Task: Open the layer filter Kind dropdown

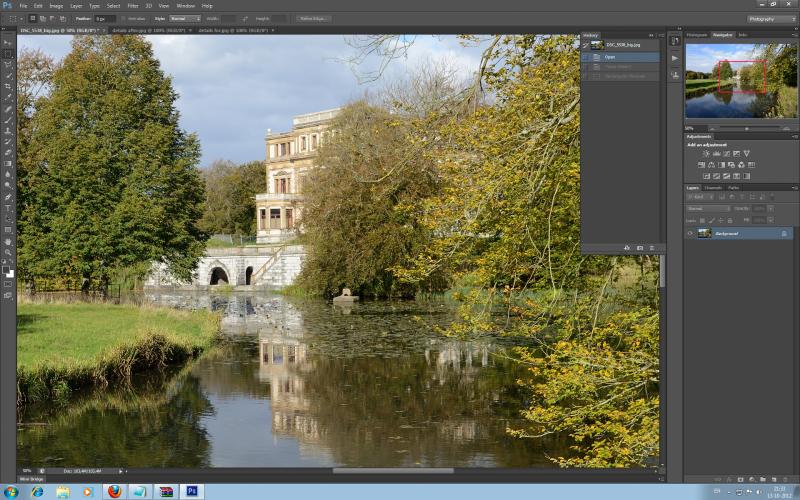Action: (699, 196)
